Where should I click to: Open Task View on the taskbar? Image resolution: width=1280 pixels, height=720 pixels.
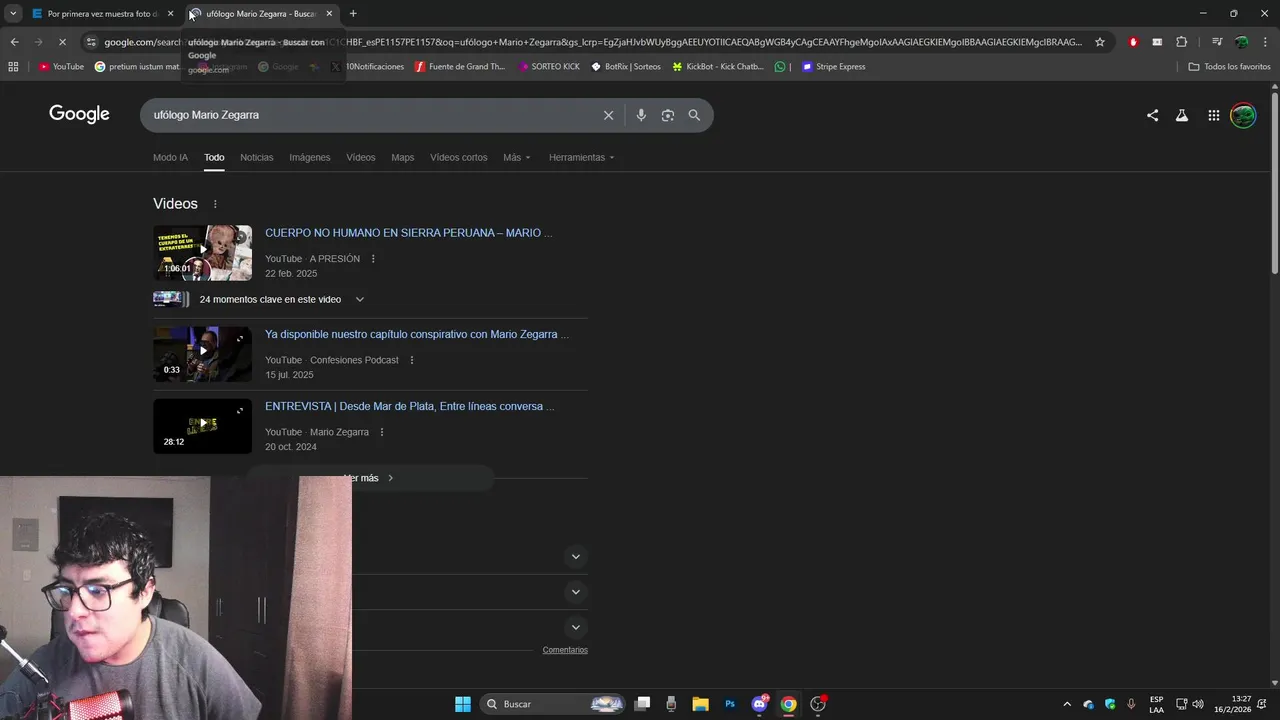(642, 704)
